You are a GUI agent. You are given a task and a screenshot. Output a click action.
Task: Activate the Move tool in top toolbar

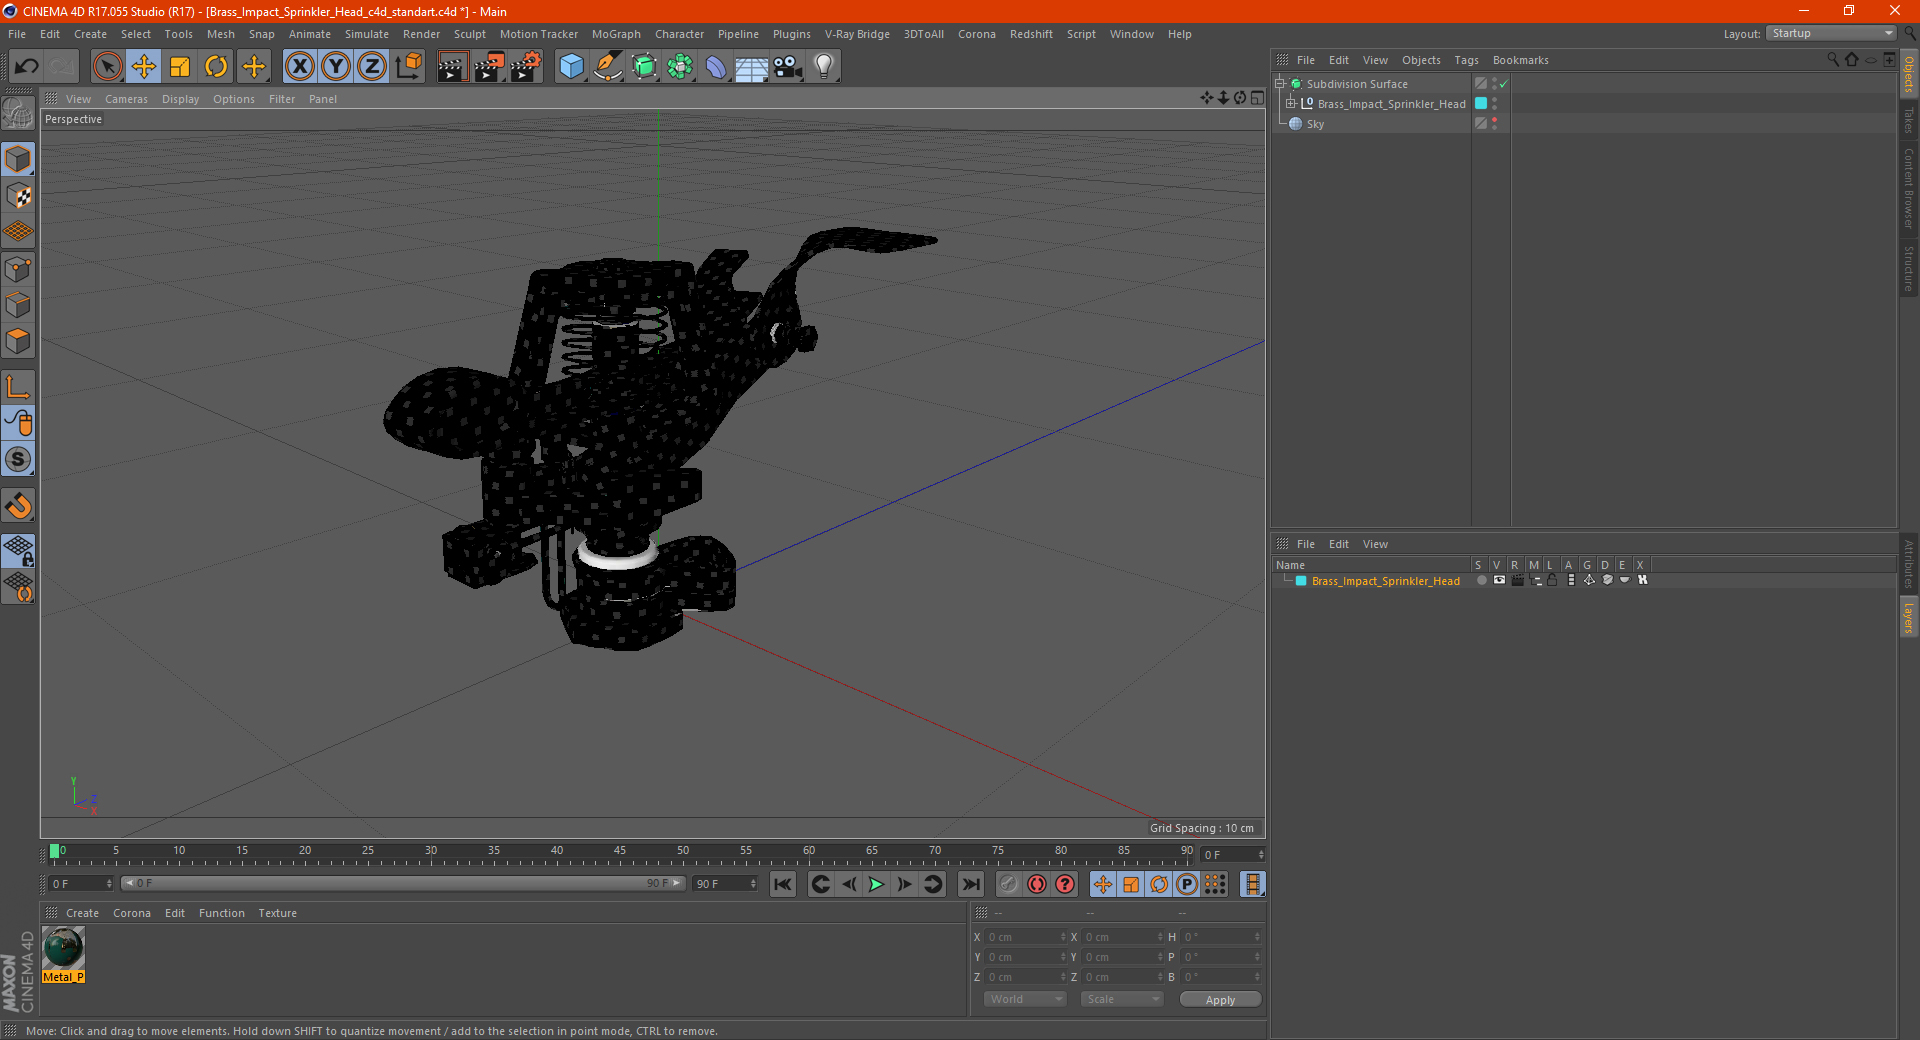pos(144,67)
